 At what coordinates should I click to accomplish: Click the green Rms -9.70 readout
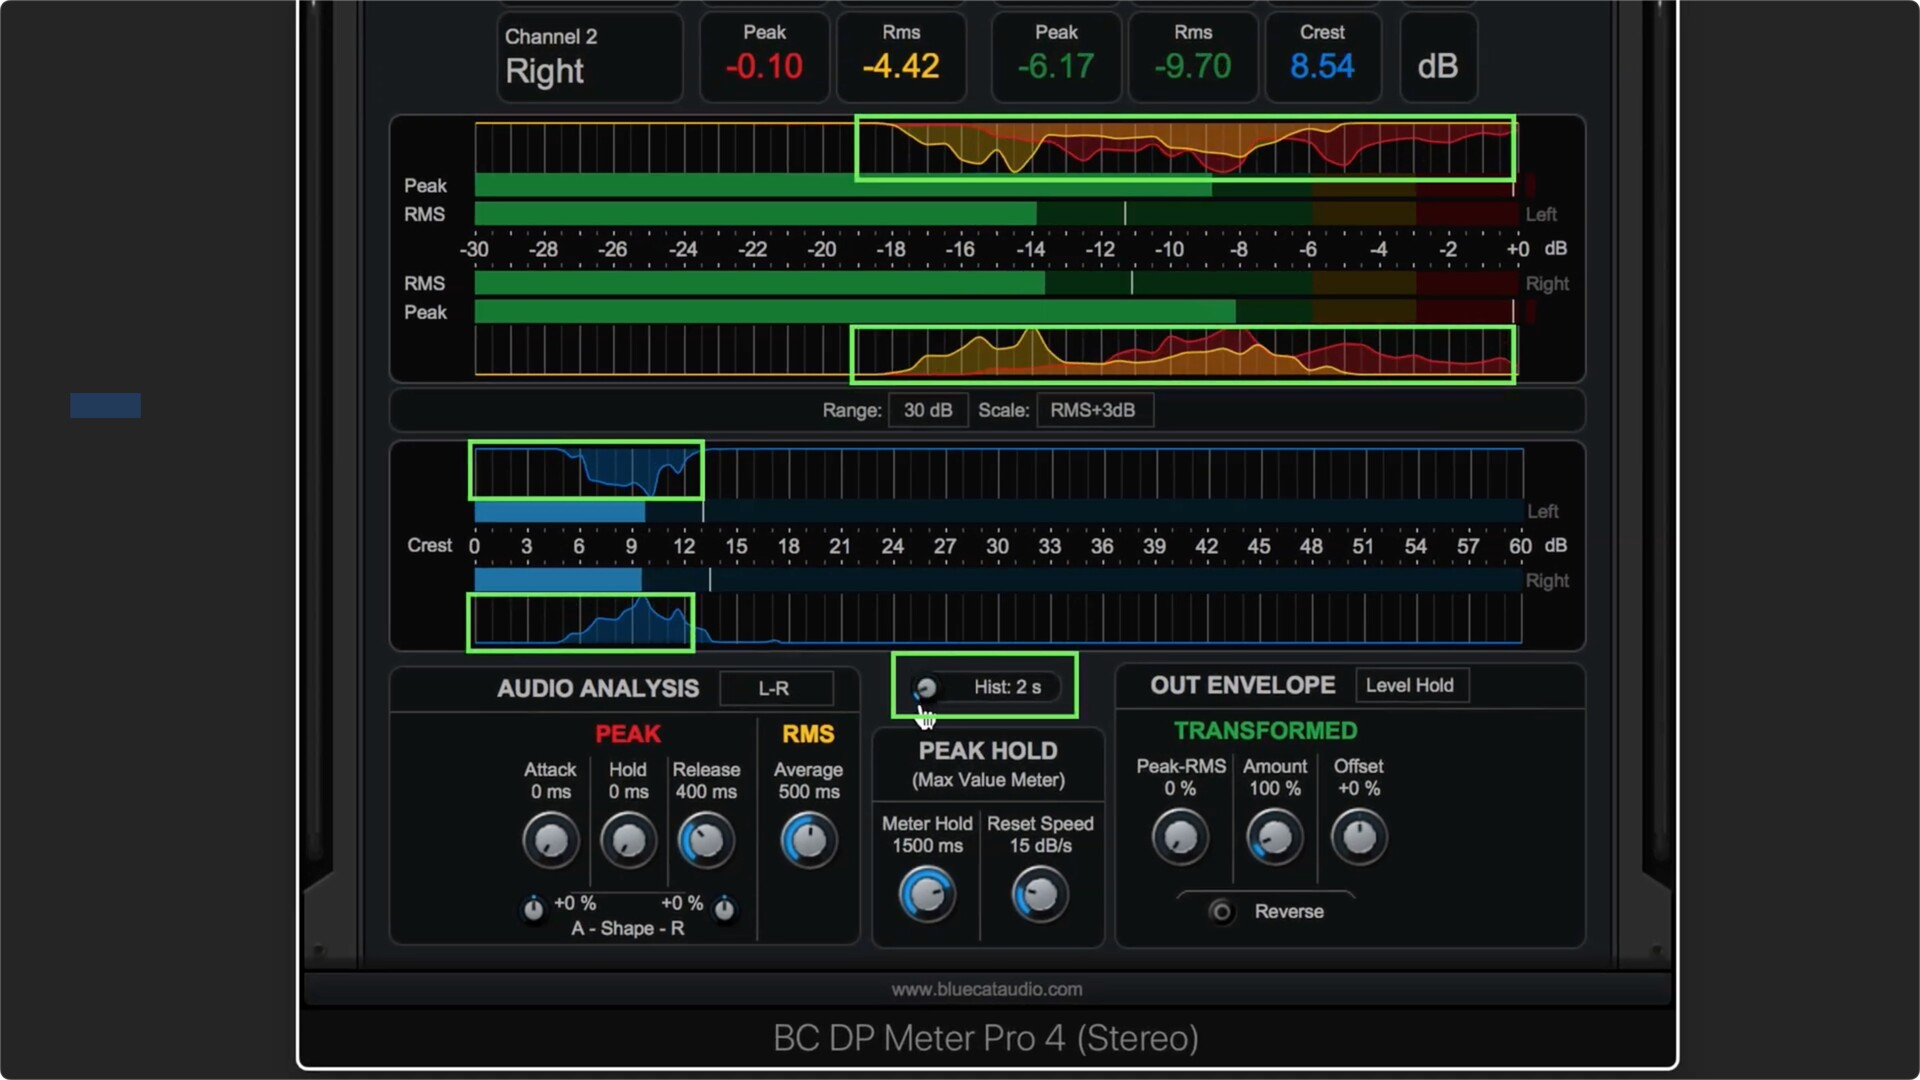1193,57
